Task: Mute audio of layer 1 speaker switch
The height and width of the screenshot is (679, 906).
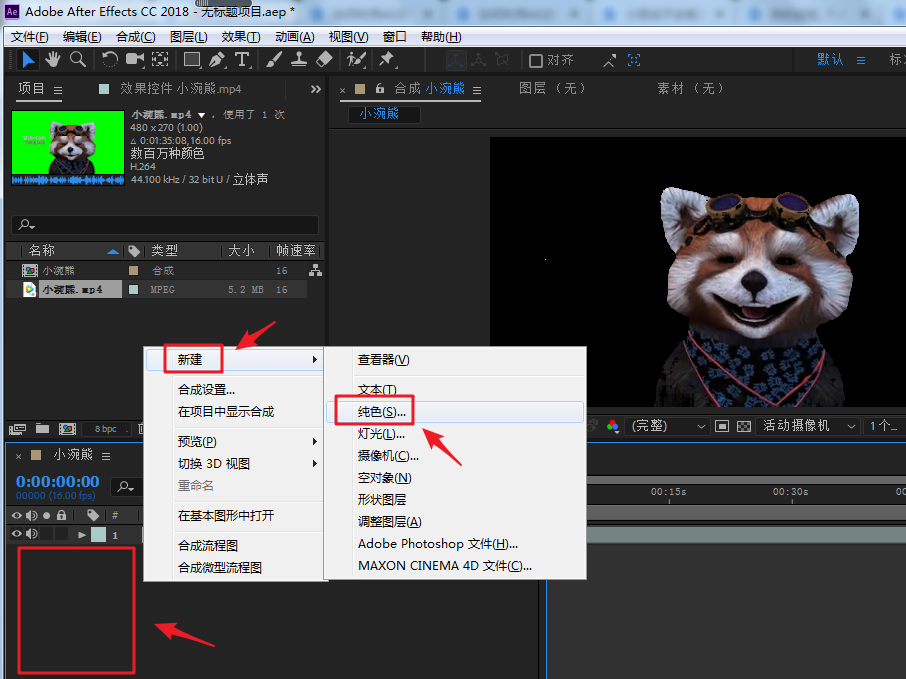Action: click(32, 534)
